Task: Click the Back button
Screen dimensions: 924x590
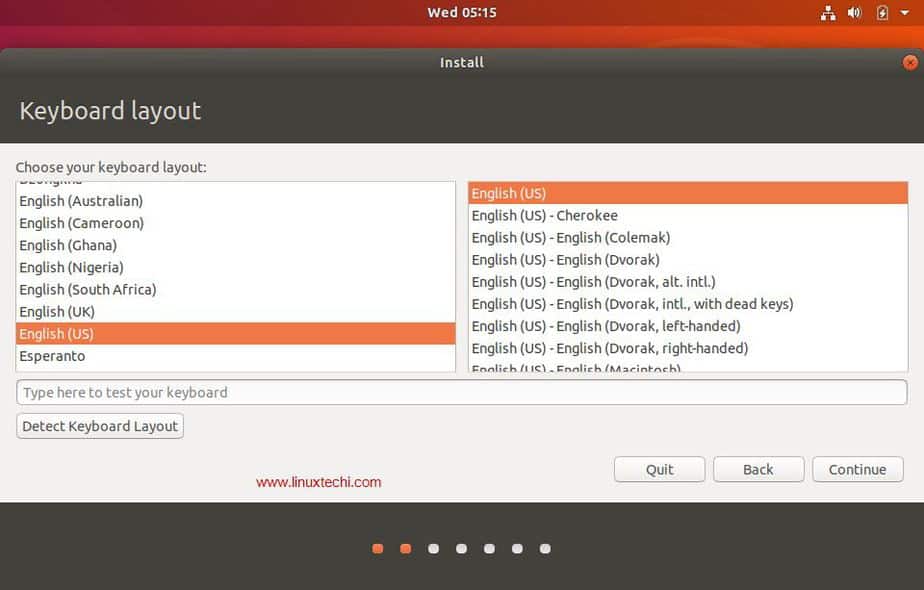Action: click(757, 469)
